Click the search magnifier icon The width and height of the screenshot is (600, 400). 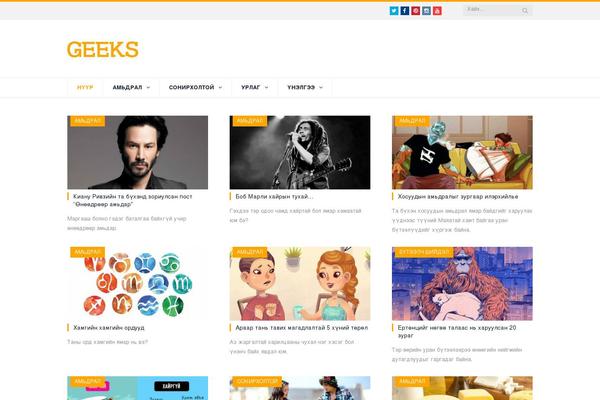(525, 11)
